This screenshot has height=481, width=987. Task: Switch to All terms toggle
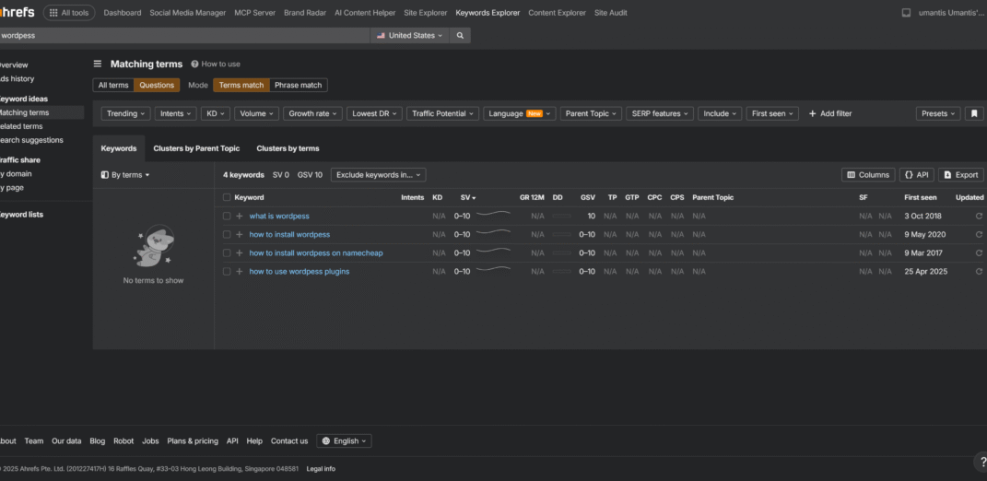coord(113,85)
